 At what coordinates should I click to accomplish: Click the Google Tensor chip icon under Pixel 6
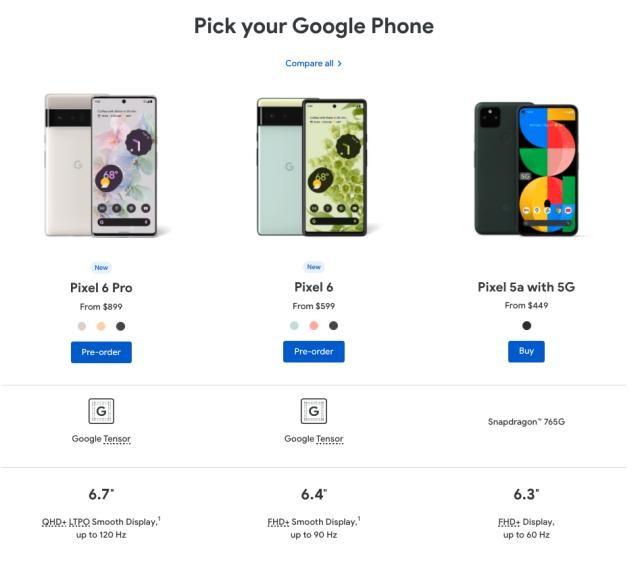314,411
